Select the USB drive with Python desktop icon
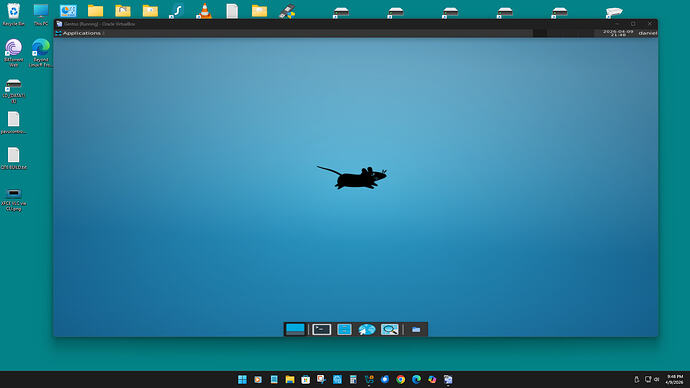The width and height of the screenshot is (690, 388). (x=287, y=11)
